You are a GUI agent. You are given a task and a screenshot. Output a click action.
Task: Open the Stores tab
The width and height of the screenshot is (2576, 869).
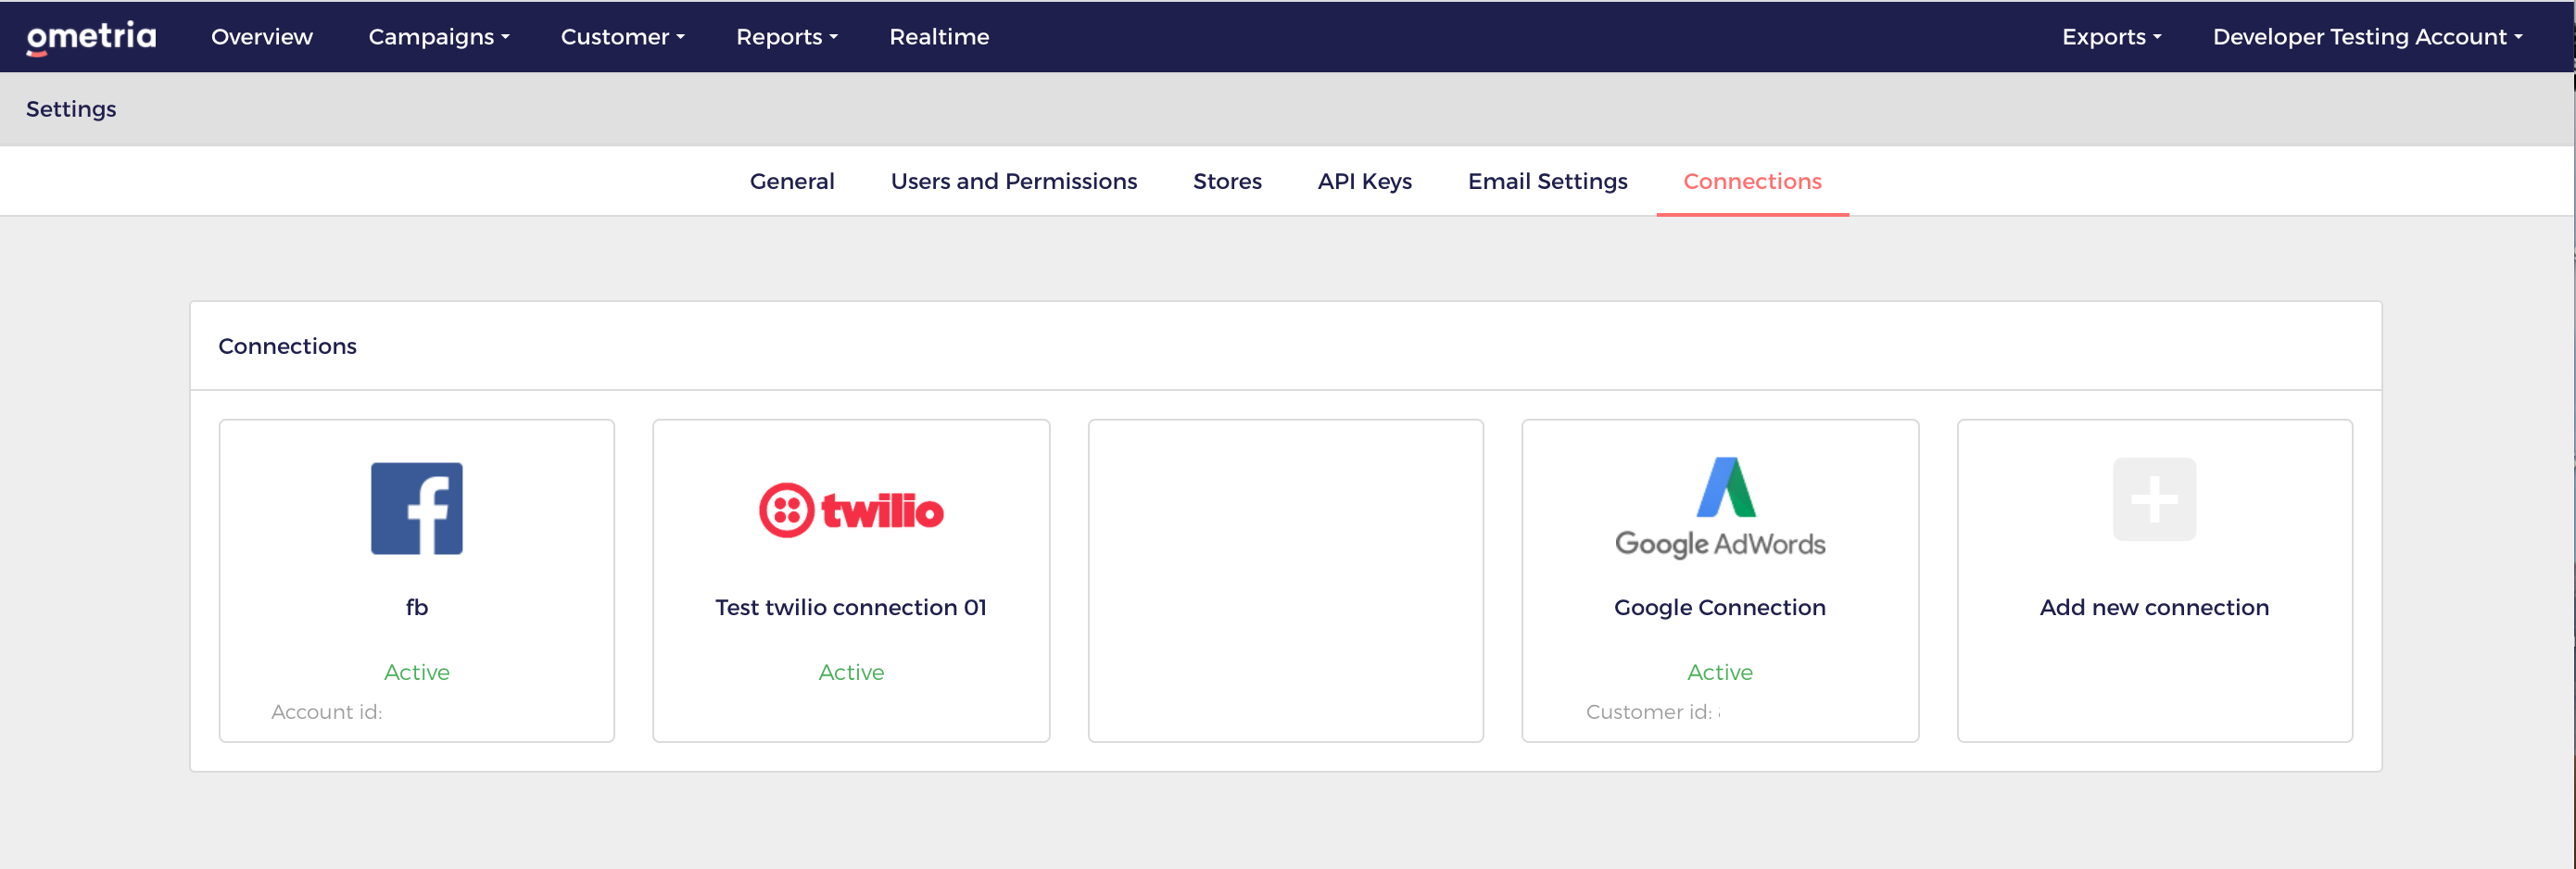[x=1227, y=181]
